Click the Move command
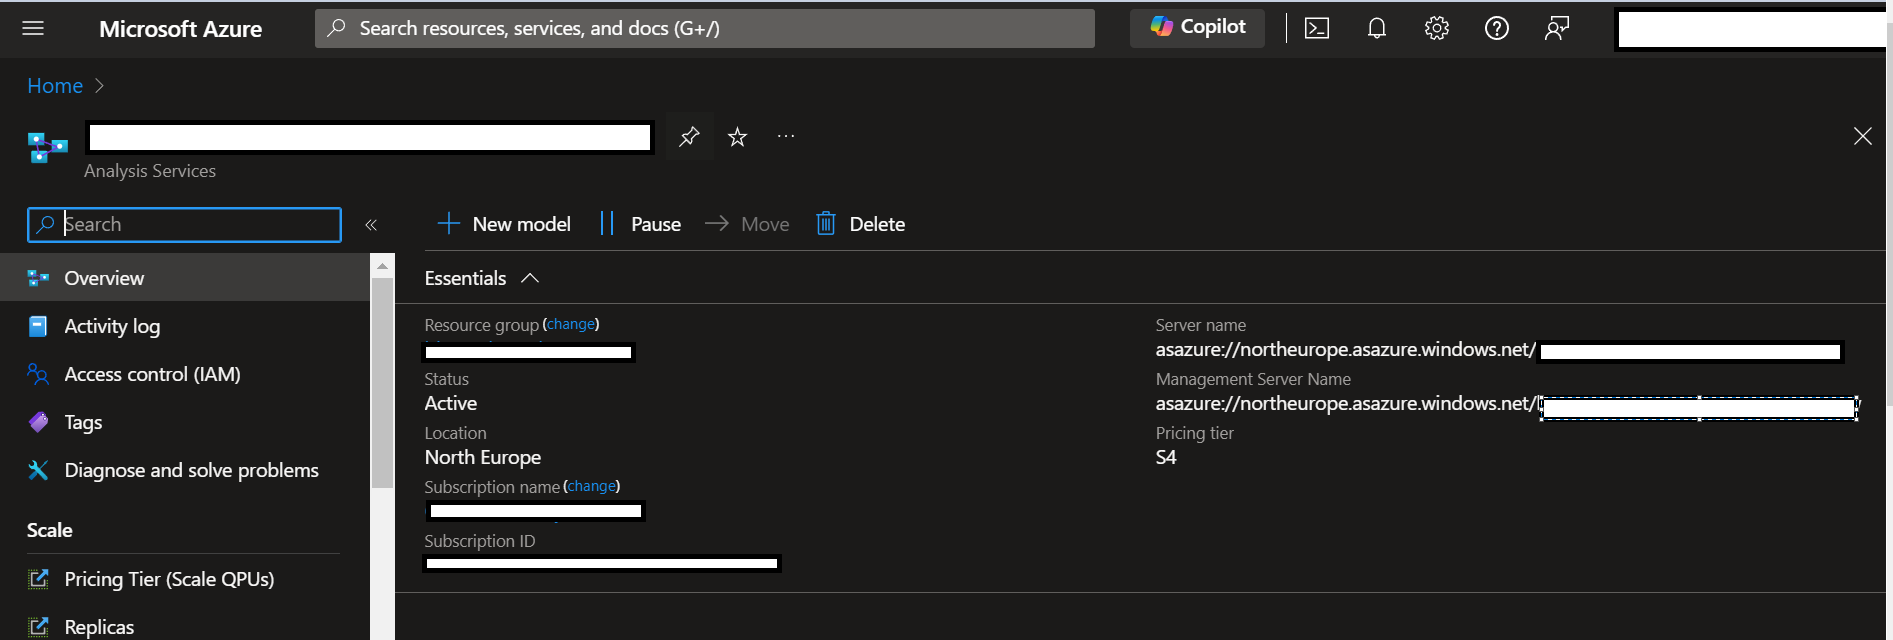Screen dimensions: 1893x640 pos(747,224)
